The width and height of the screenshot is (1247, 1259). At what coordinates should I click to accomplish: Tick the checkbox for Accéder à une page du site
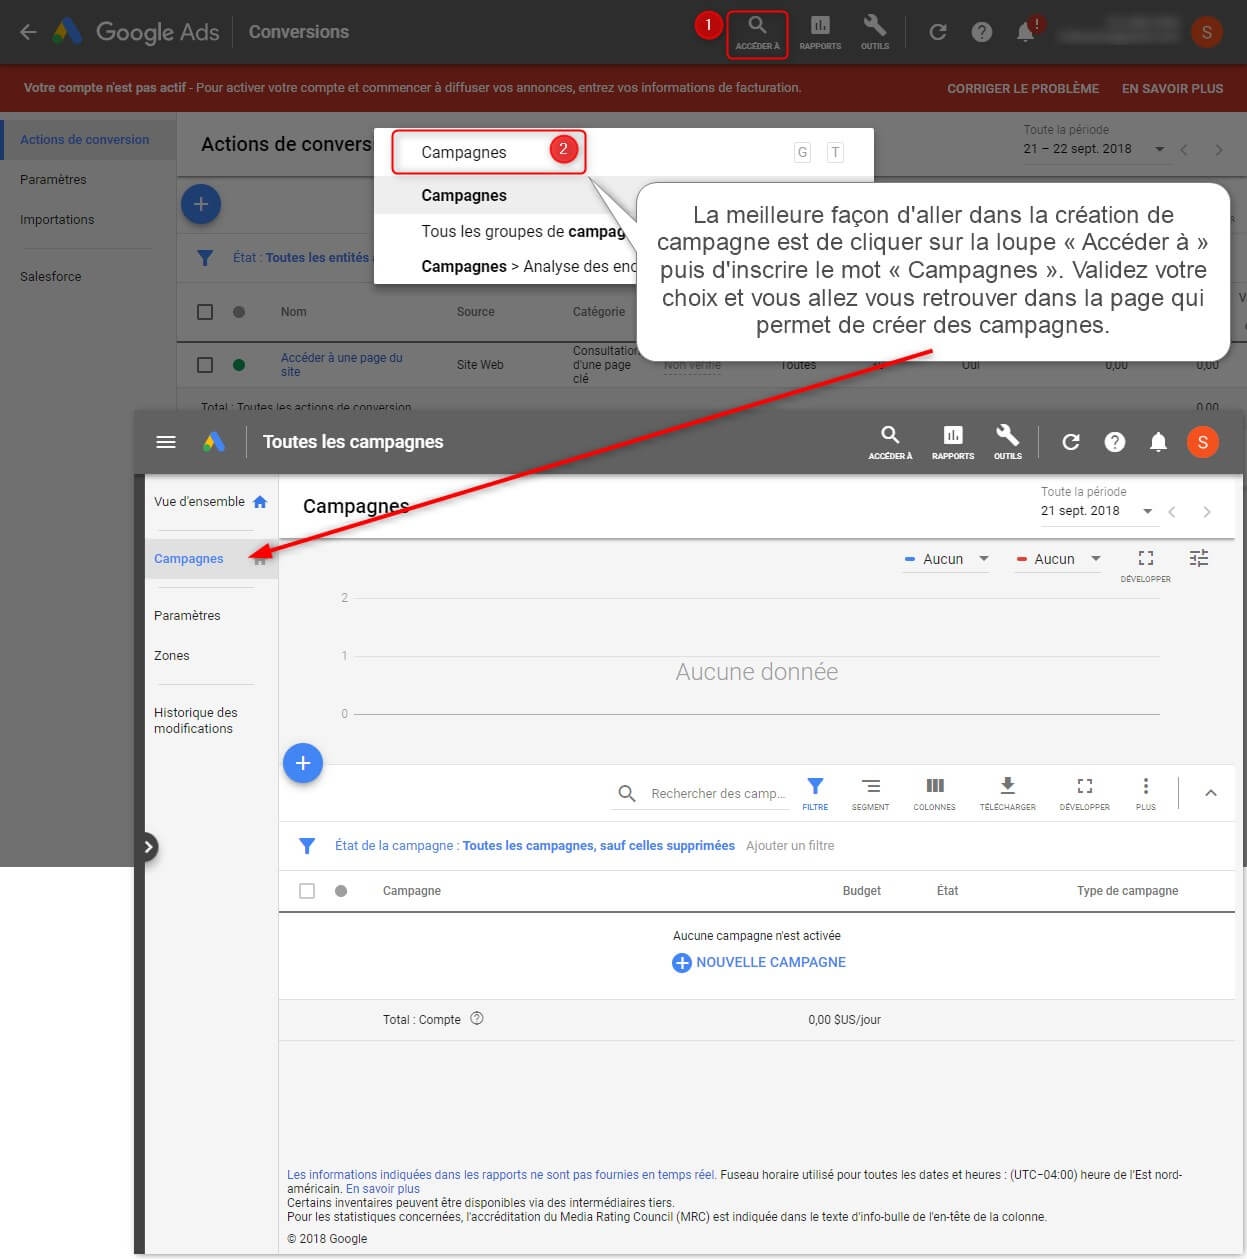point(205,365)
